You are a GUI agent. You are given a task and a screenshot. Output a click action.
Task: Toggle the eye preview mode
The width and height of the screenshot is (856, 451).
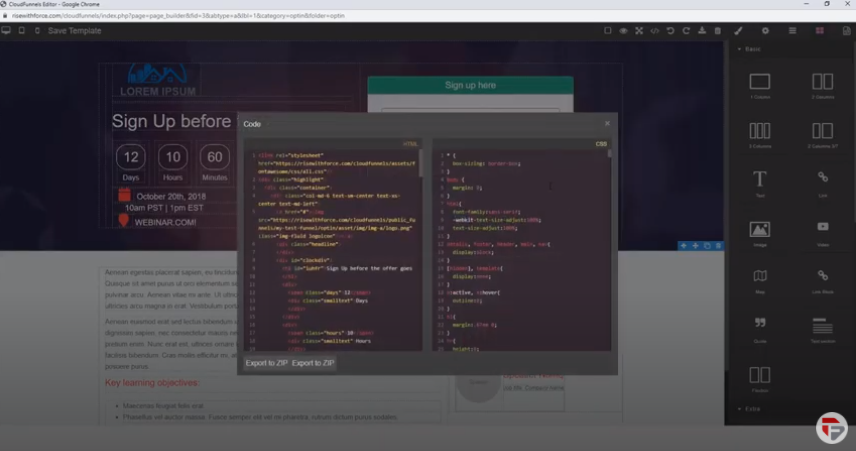[x=623, y=31]
